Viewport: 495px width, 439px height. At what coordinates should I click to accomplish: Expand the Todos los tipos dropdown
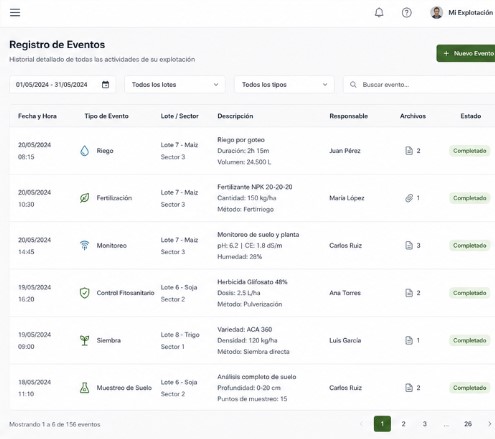pyautogui.click(x=284, y=85)
